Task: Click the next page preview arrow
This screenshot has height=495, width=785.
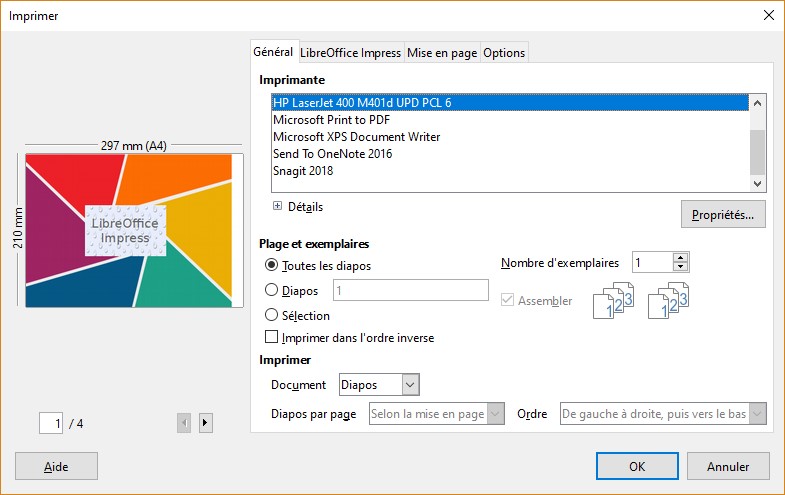Action: point(205,423)
